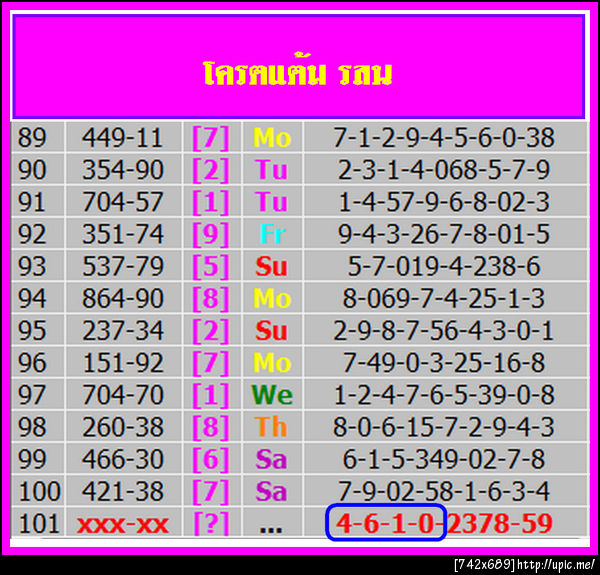600x575 pixels.
Task: Click row number 90
Action: [32, 169]
